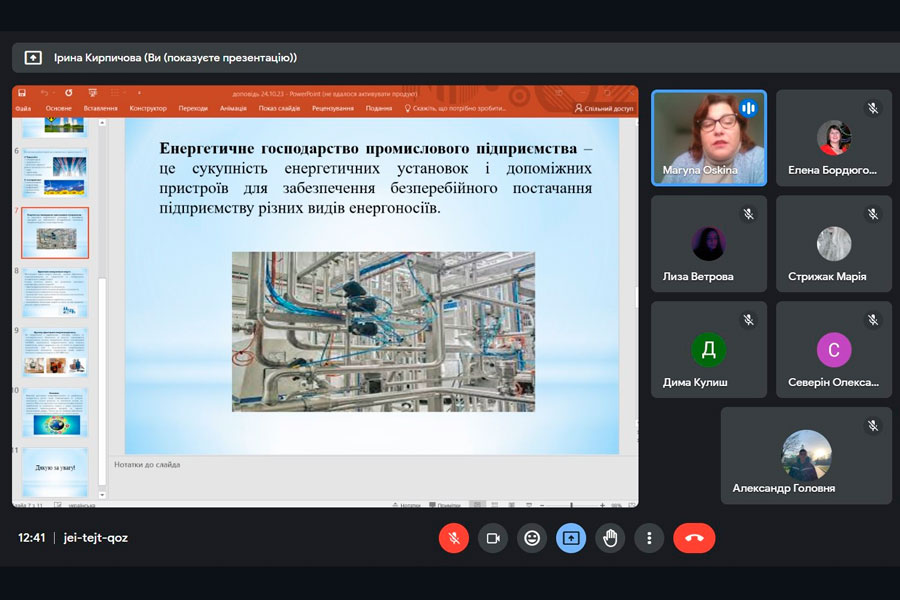Open the emoji reactions button
900x600 pixels.
(532, 538)
